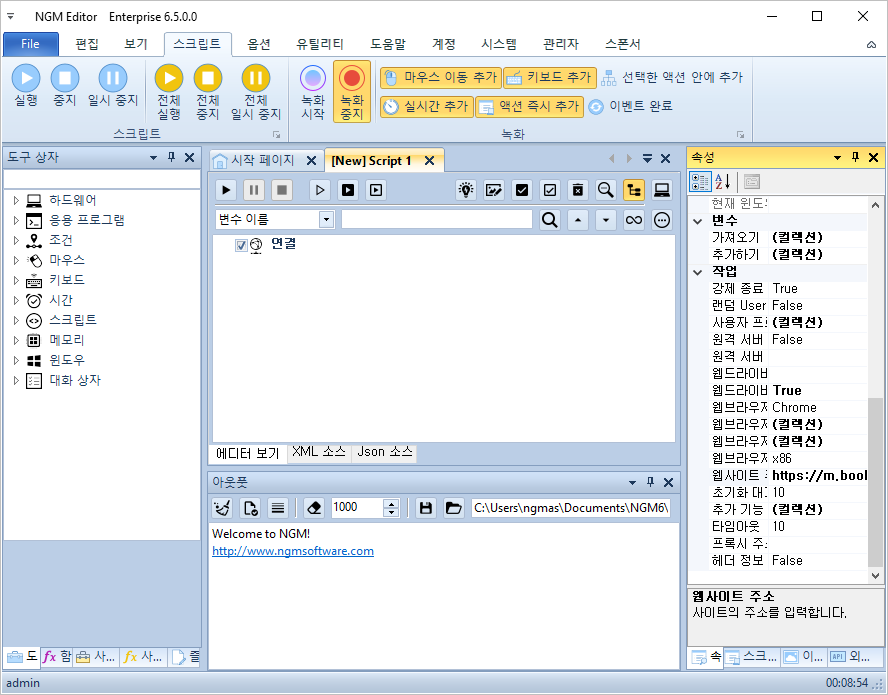Expand the 윈도우 toolbox node

coord(16,360)
